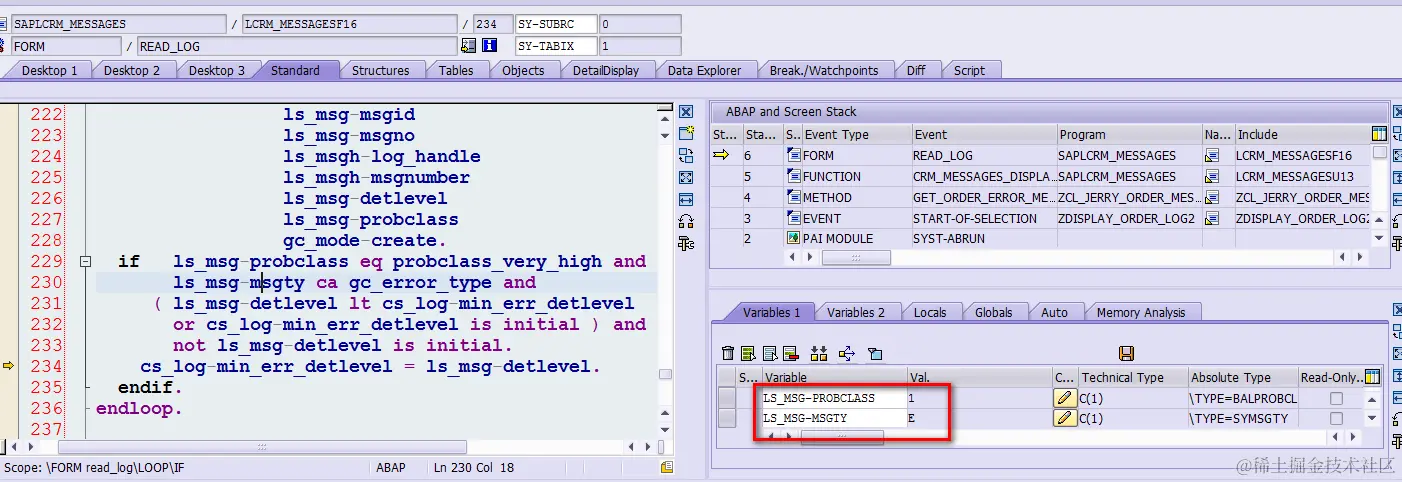Click the navigation icon in the READ_LOG stack row
This screenshot has height=482, width=1402.
[x=1212, y=155]
